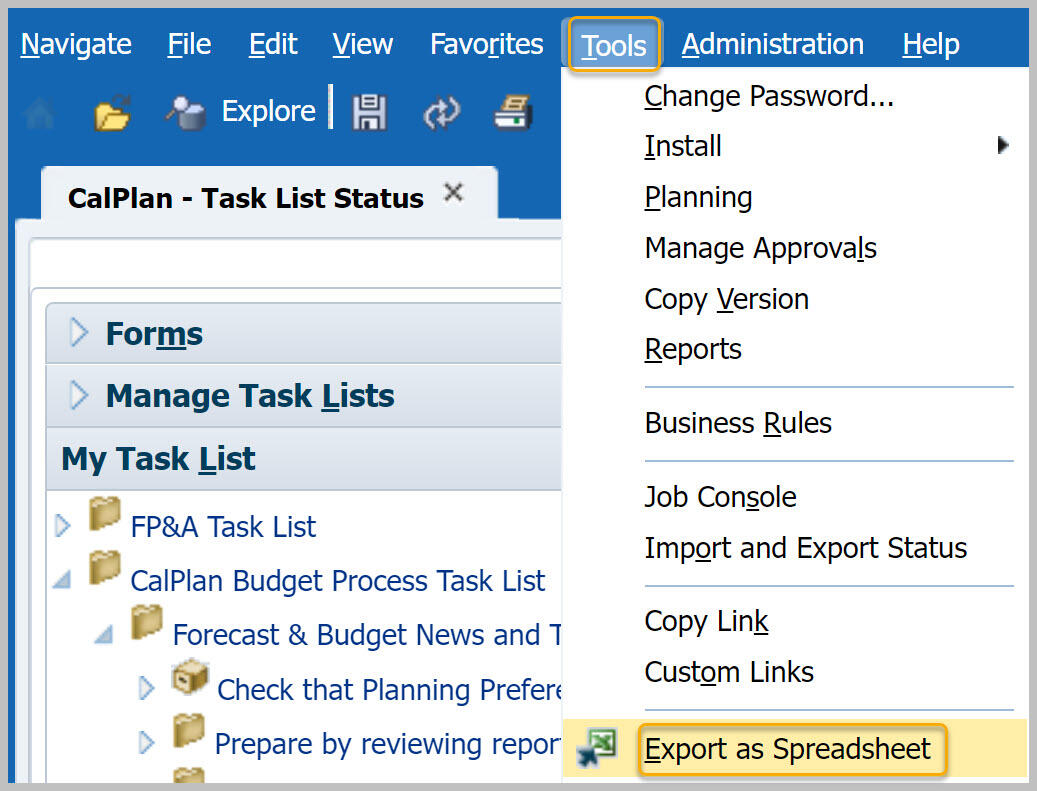Click the Check that Planning task box icon
This screenshot has width=1037, height=791.
(x=190, y=676)
